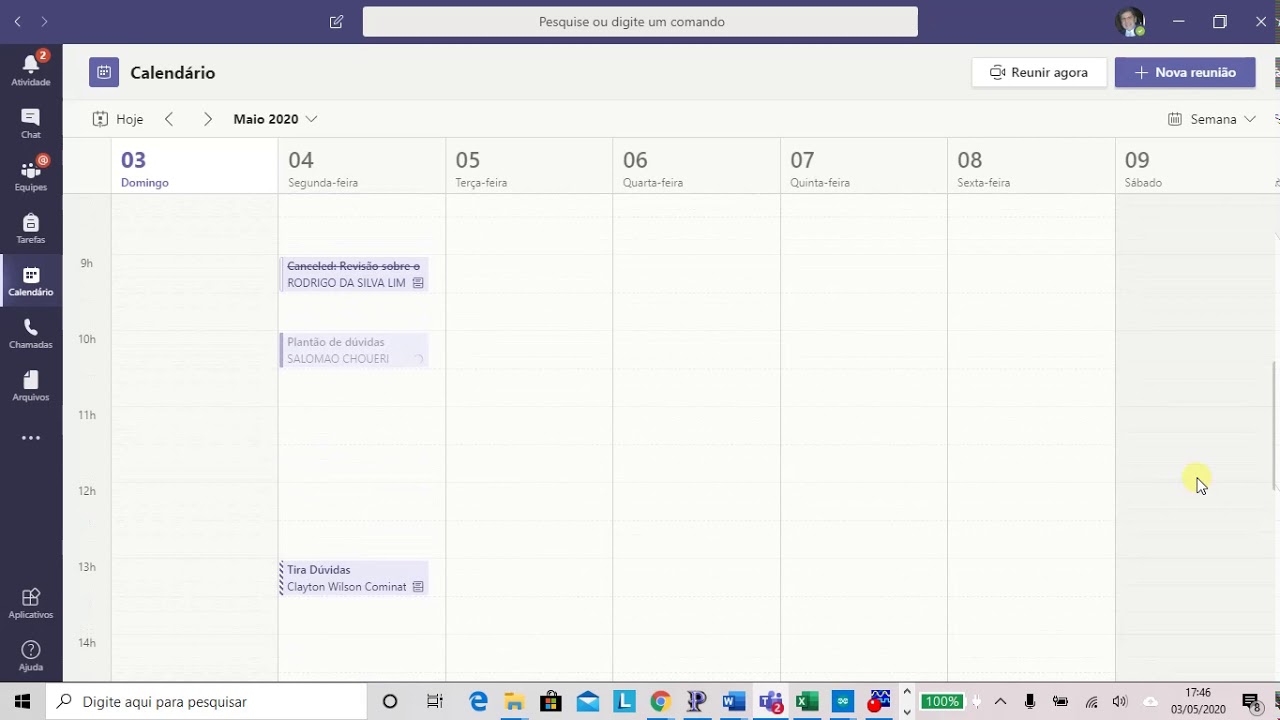Open Chamadas in the sidebar

tap(31, 333)
